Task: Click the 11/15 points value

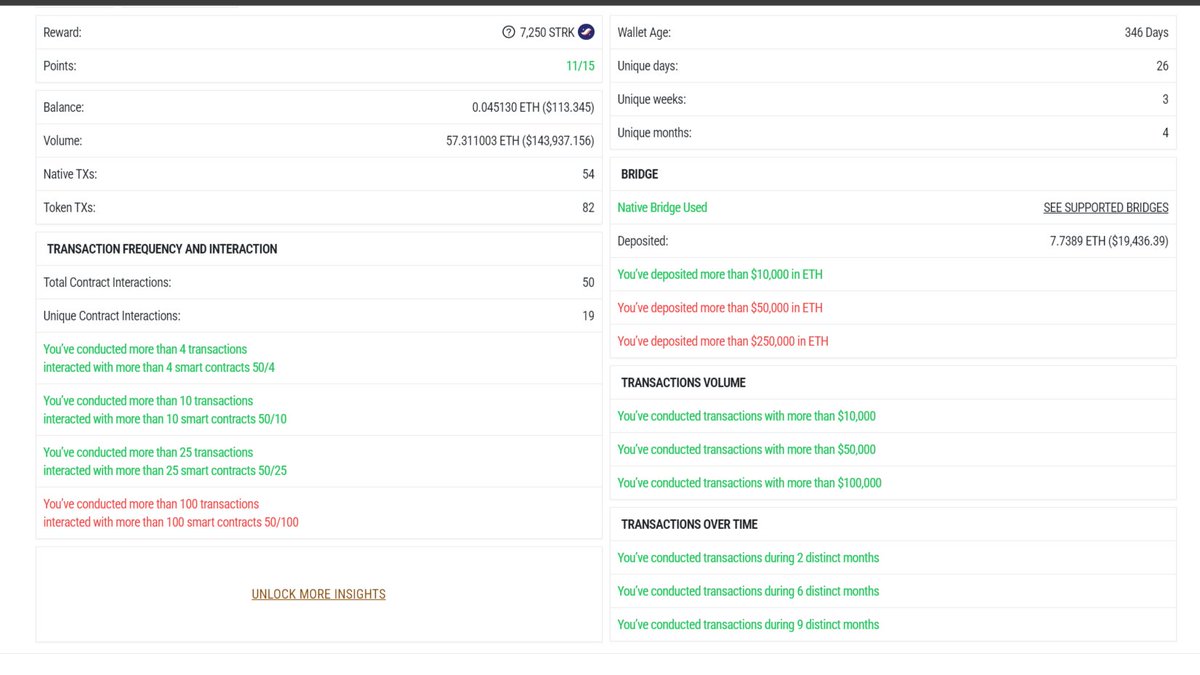Action: coord(580,66)
